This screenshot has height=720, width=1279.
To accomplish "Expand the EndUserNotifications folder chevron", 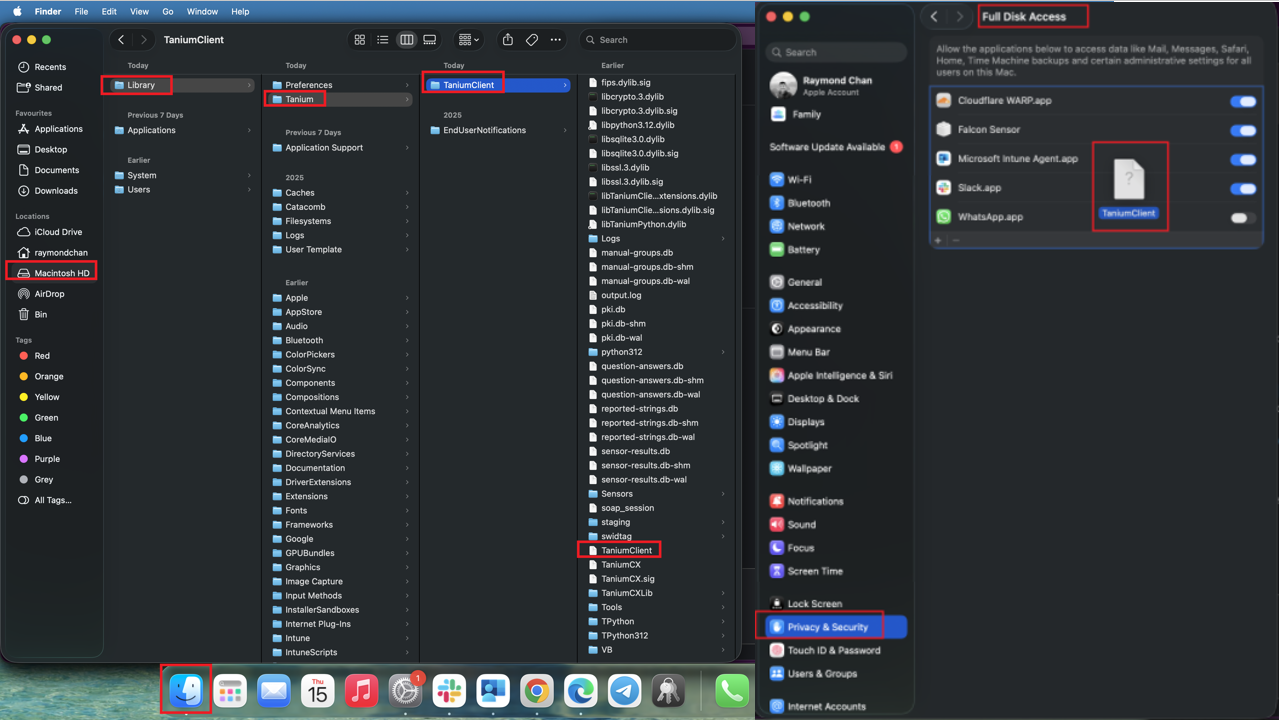I will click(x=565, y=130).
